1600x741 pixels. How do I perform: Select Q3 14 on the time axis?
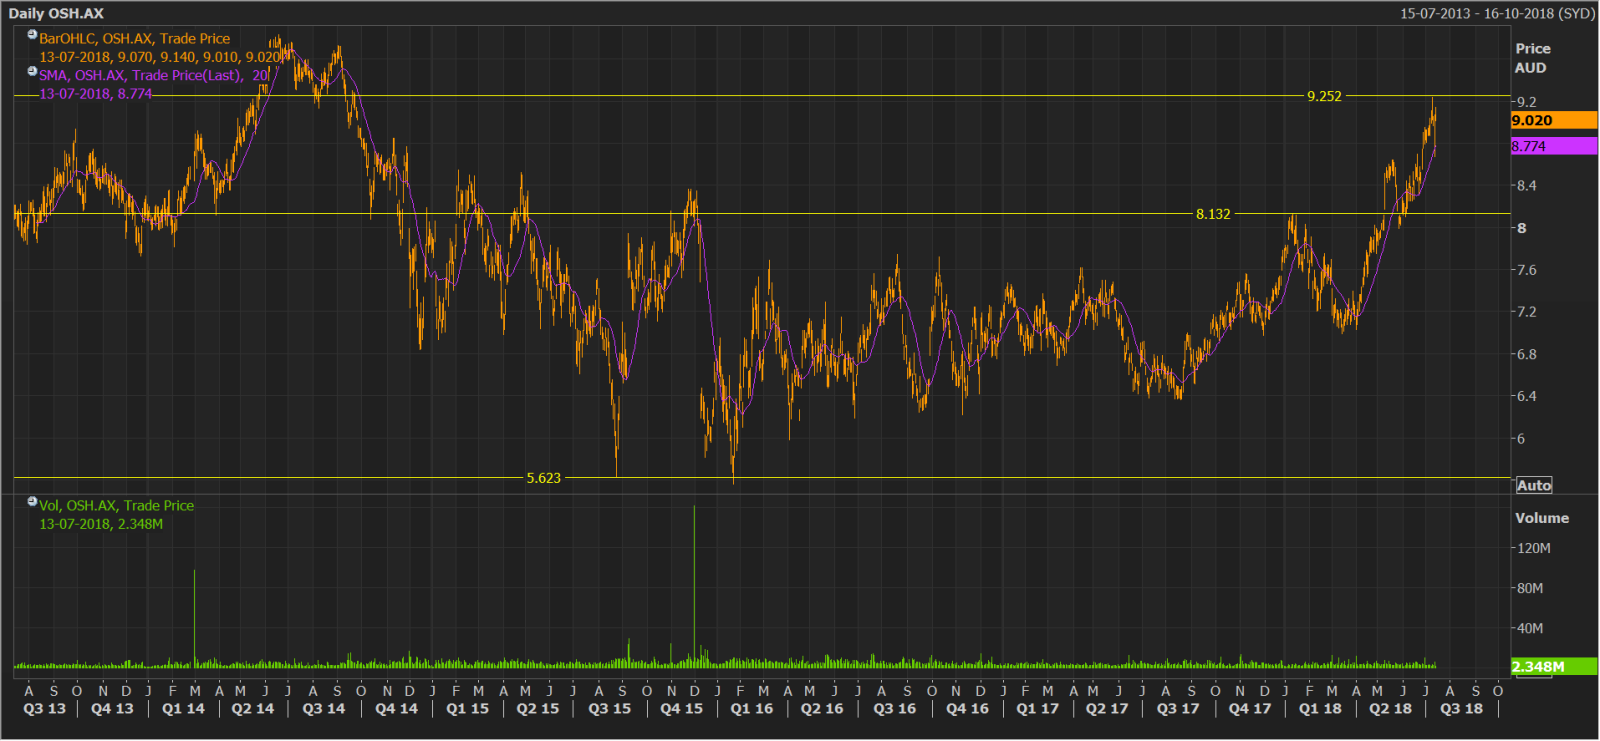click(x=324, y=709)
